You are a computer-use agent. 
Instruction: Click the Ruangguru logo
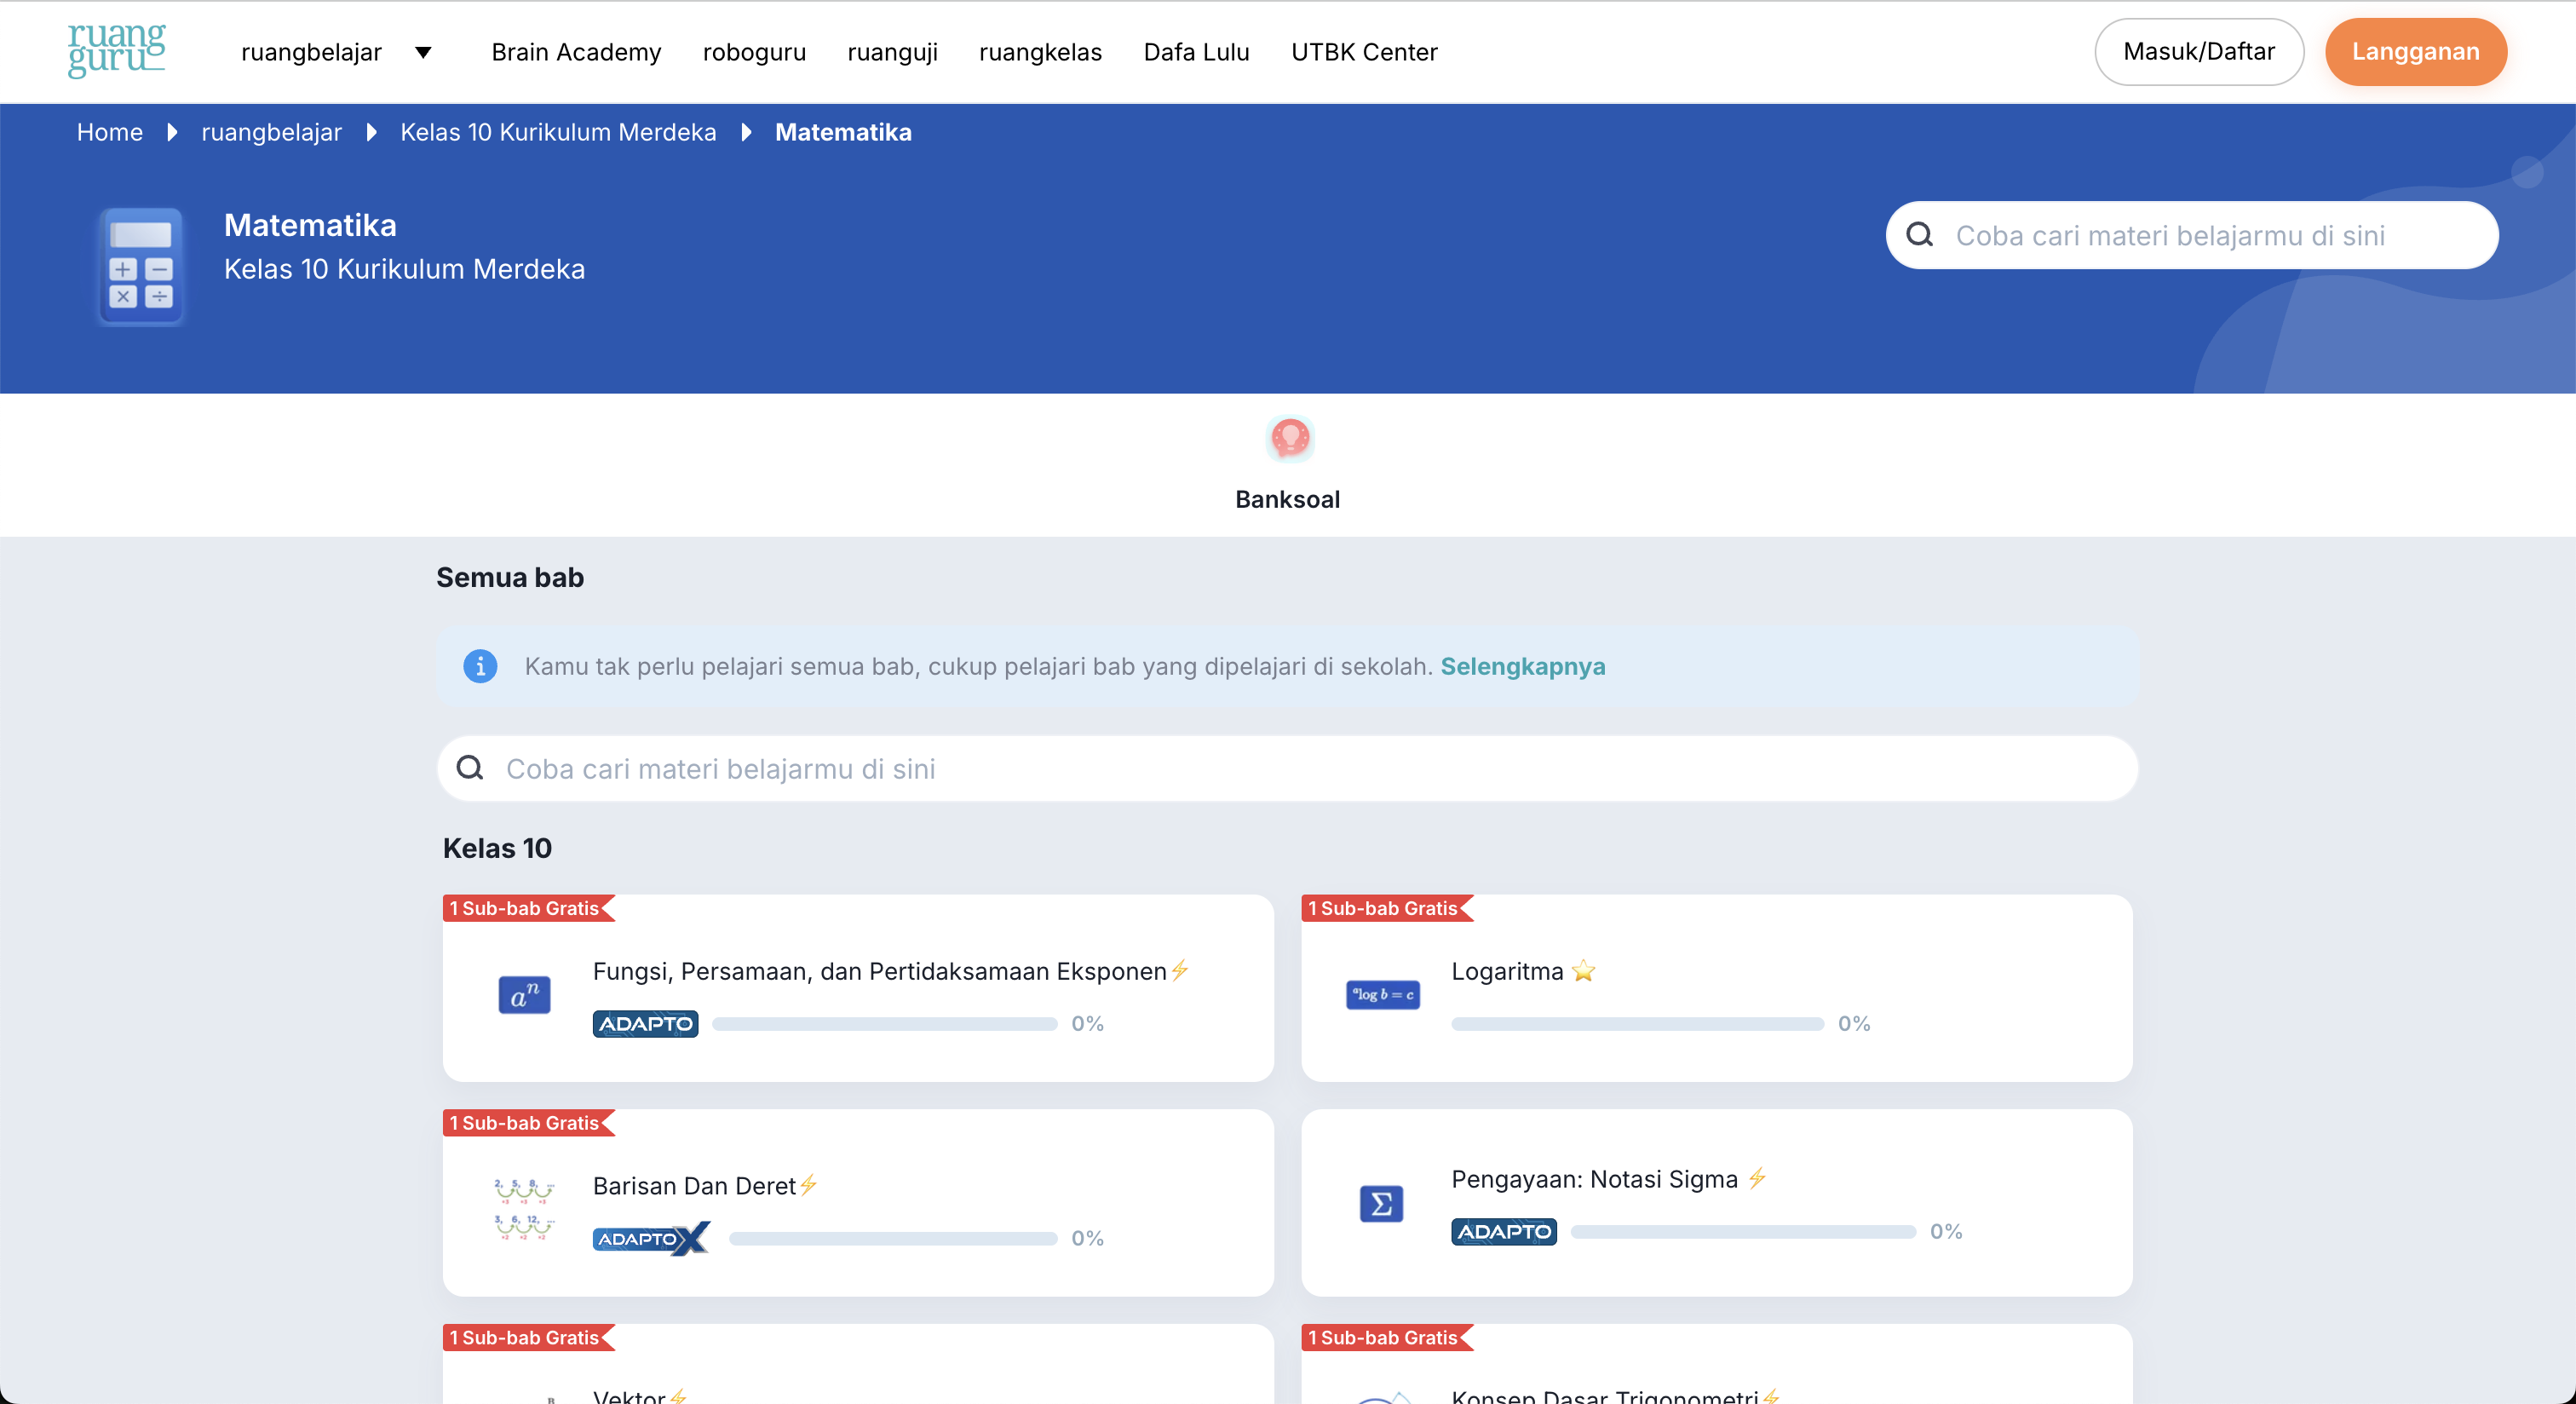116,50
